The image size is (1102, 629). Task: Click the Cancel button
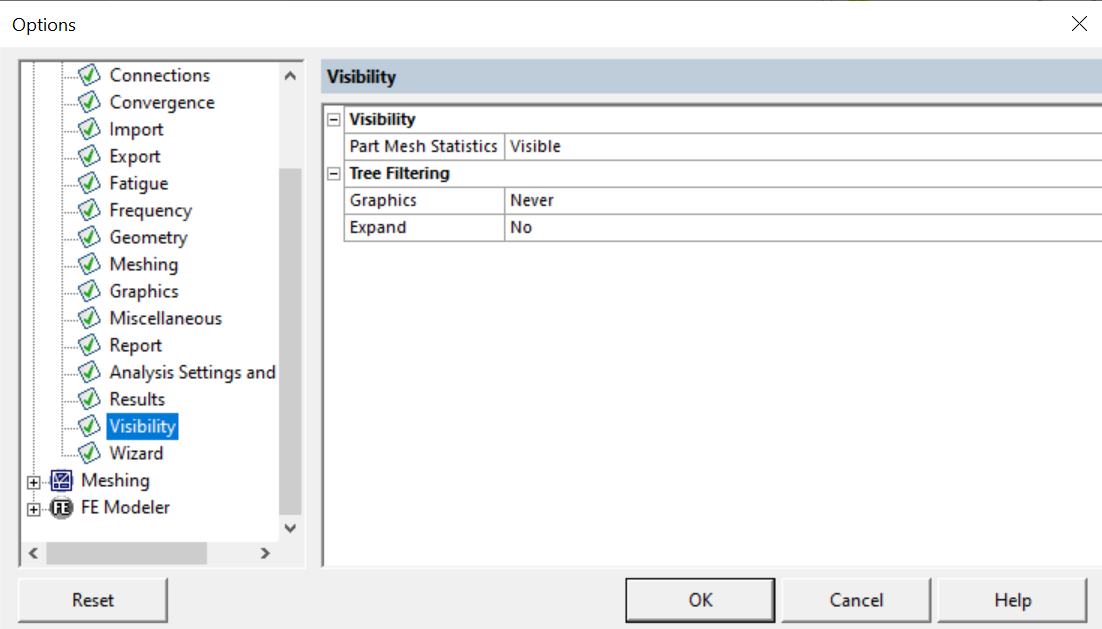coord(856,600)
